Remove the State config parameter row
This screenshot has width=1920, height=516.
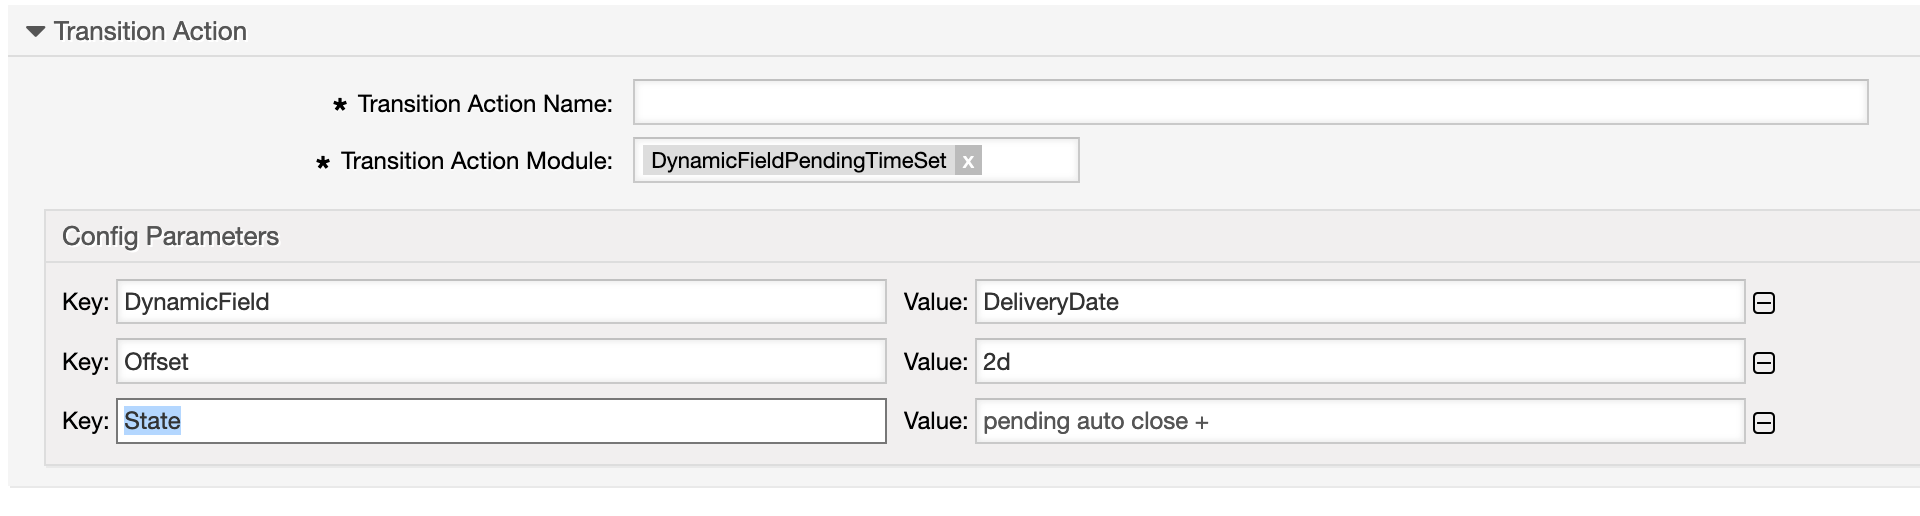(x=1764, y=423)
